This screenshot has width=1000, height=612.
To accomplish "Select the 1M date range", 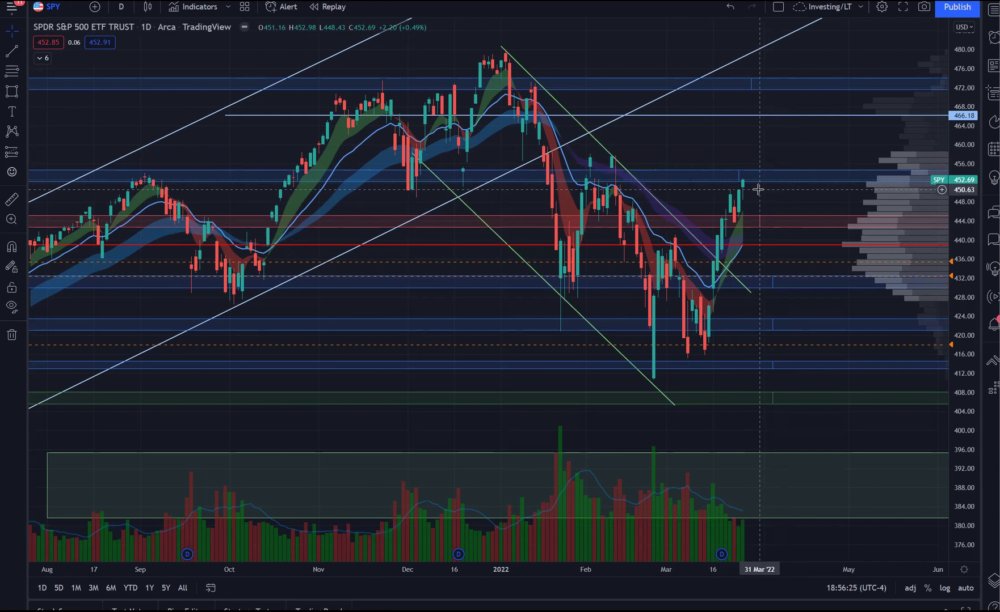I will 76,588.
